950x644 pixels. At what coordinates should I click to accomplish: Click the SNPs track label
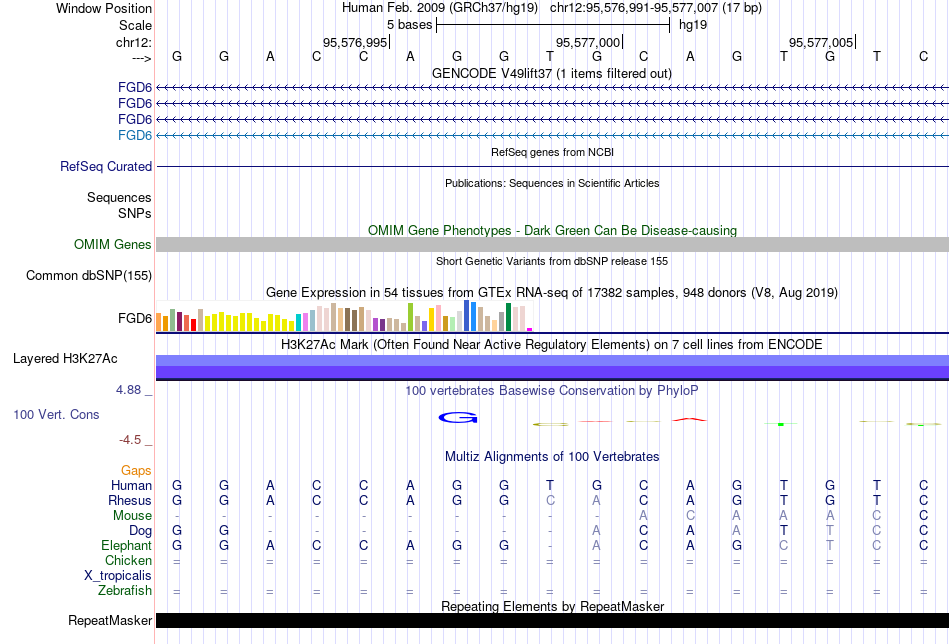pos(135,213)
